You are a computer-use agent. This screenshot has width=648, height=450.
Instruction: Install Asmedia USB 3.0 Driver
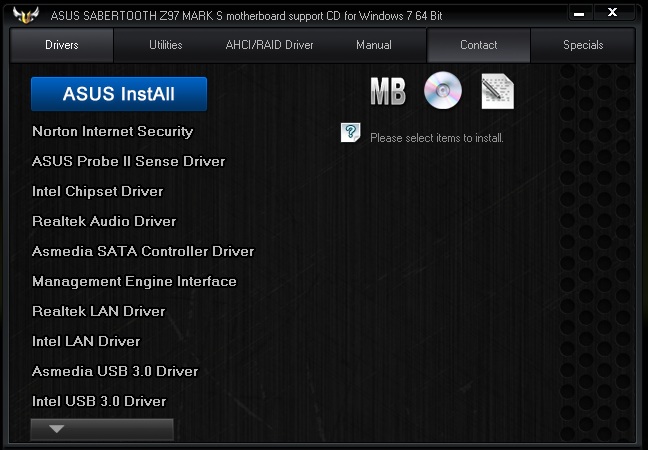(115, 371)
